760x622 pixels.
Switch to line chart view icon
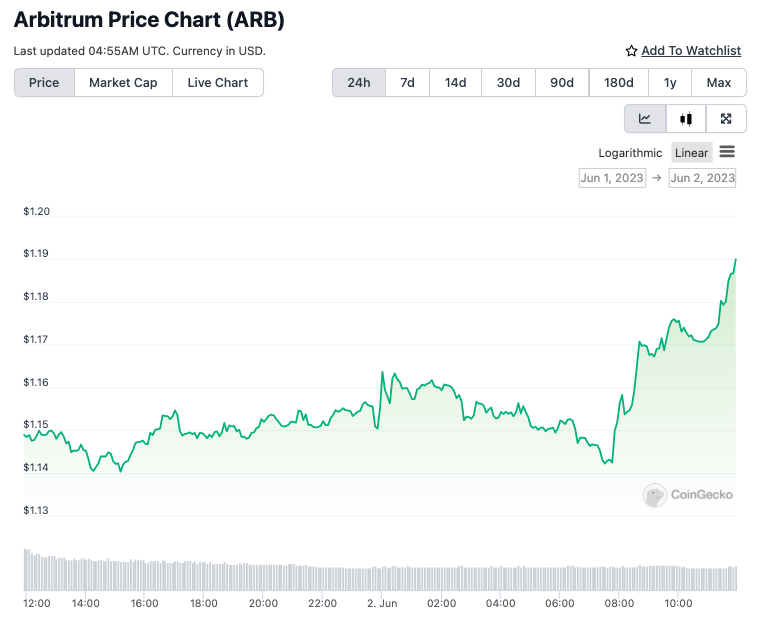645,119
